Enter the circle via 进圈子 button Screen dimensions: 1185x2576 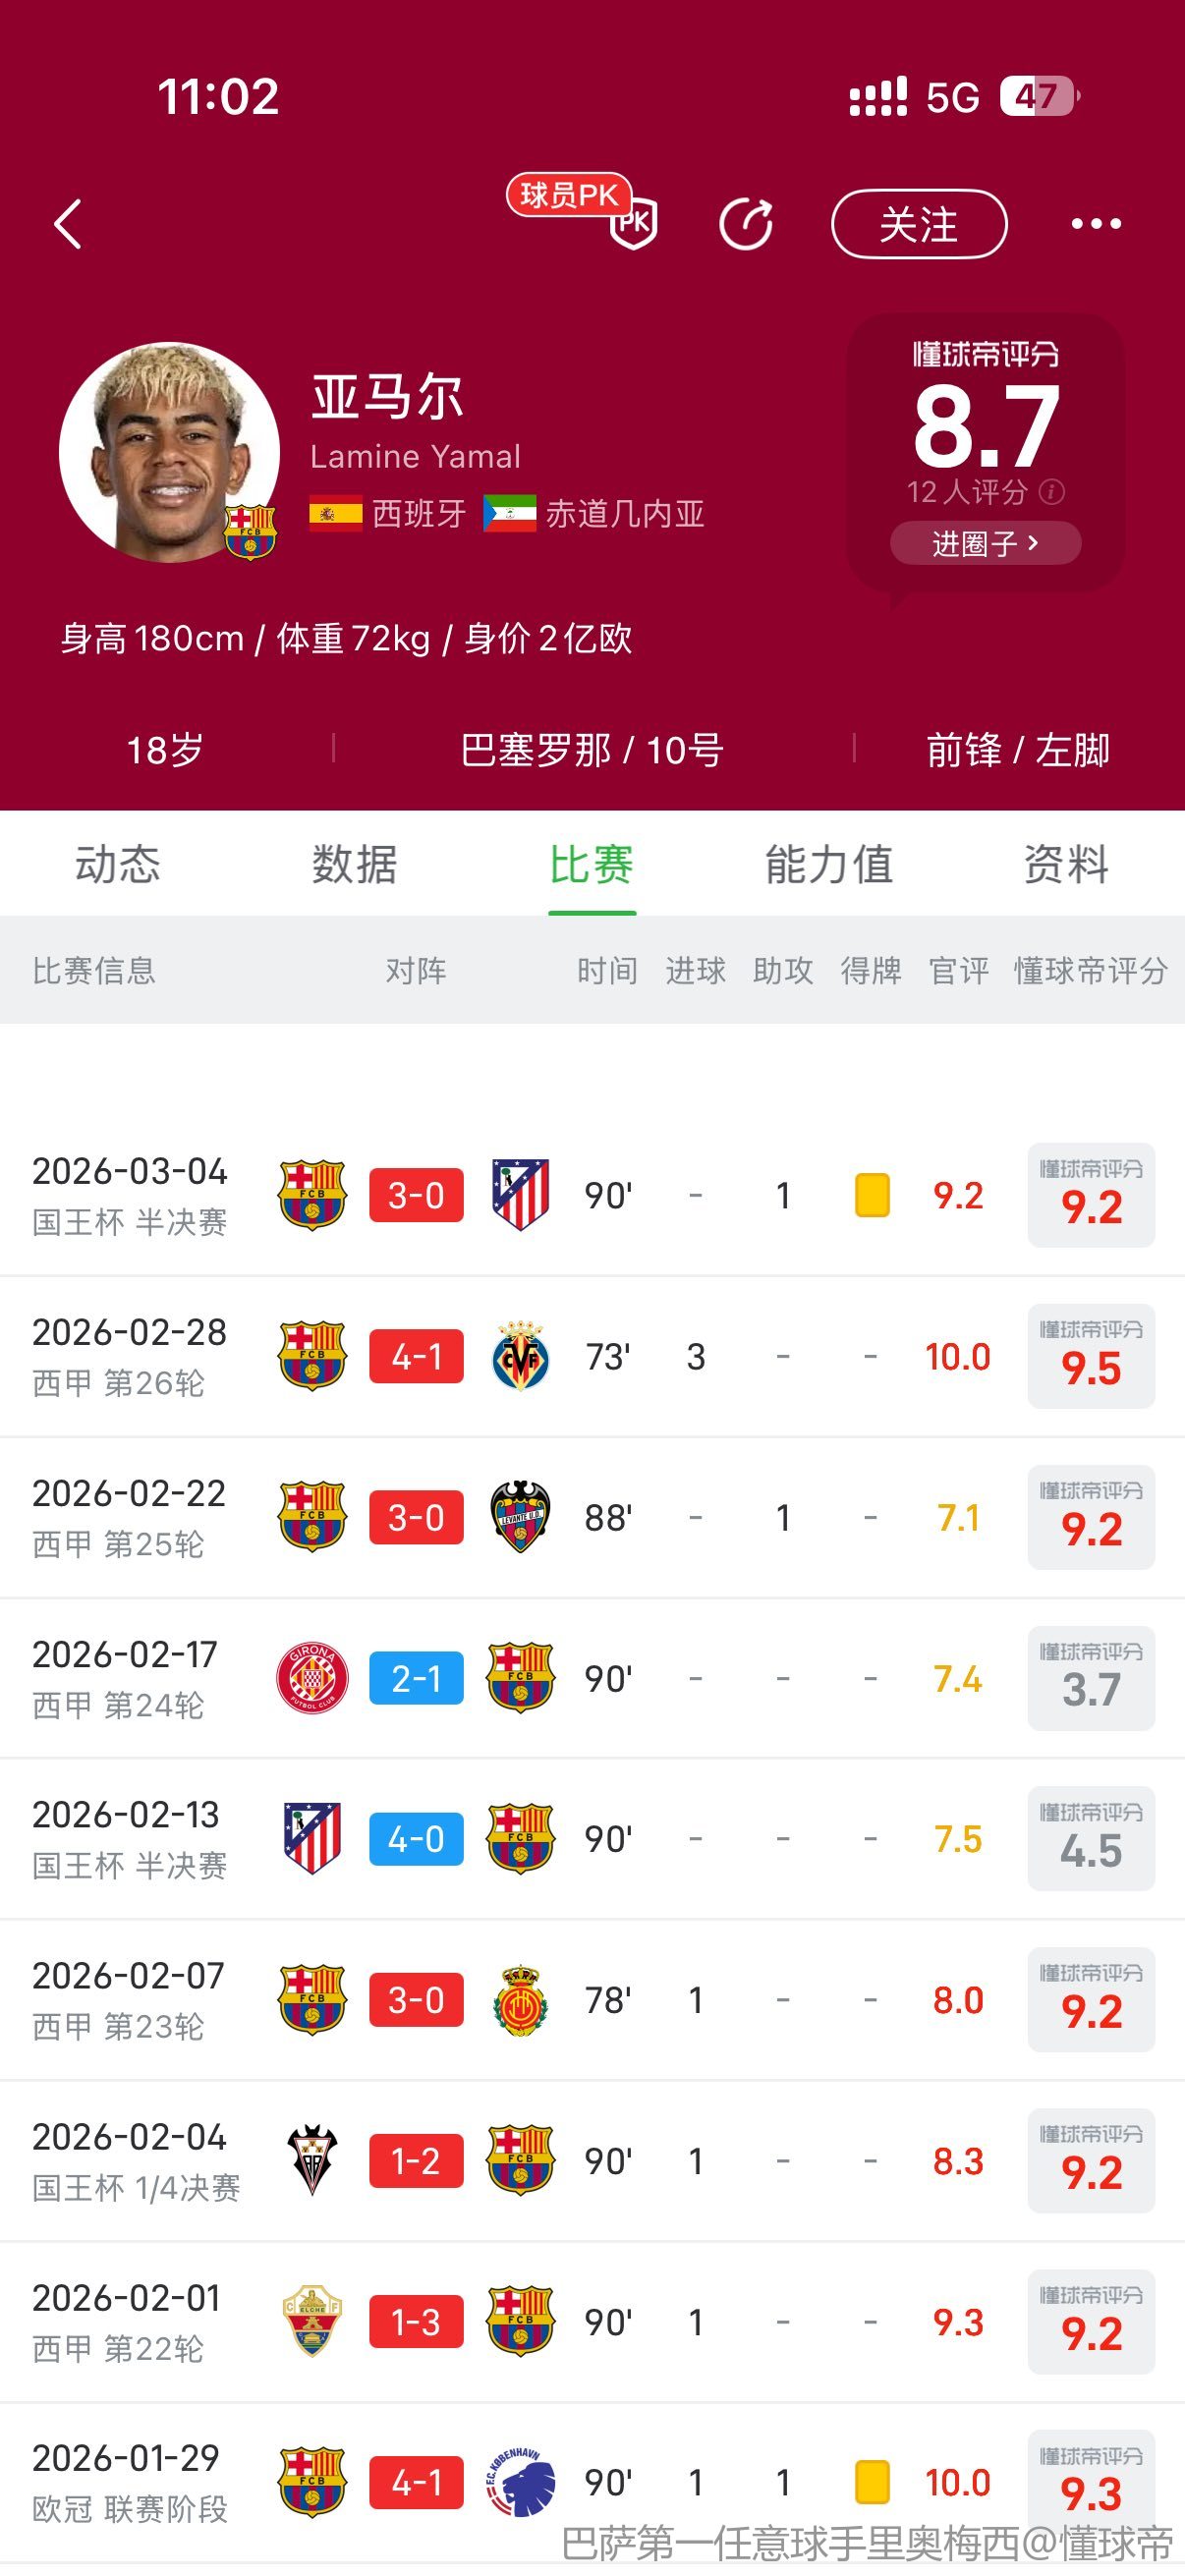[985, 543]
